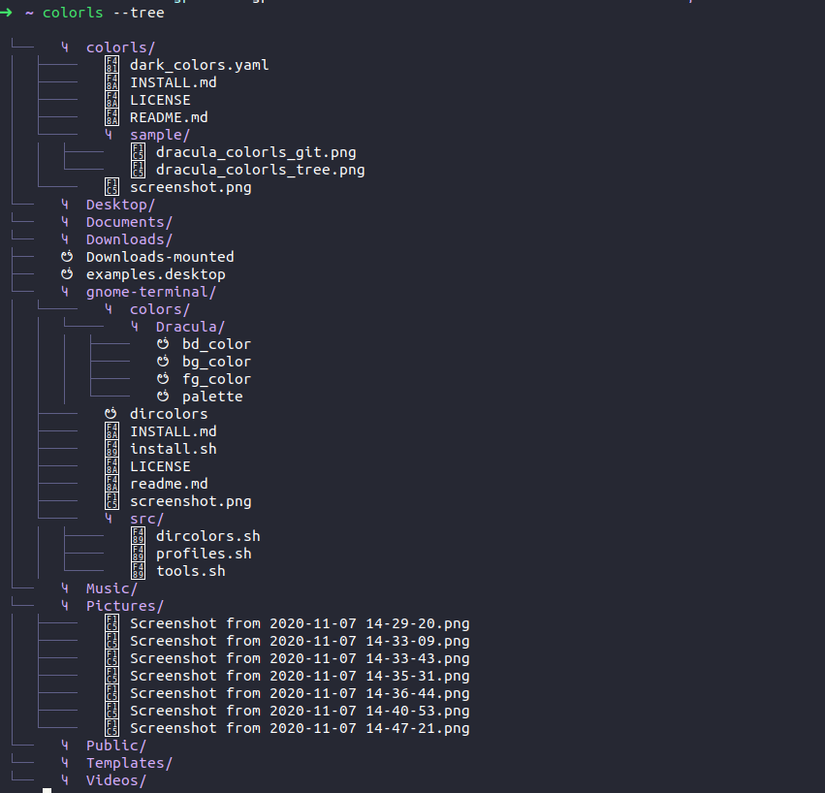Click the icon next to dracula_colorls_git.png
Viewport: 825px width, 793px height.
[x=138, y=153]
